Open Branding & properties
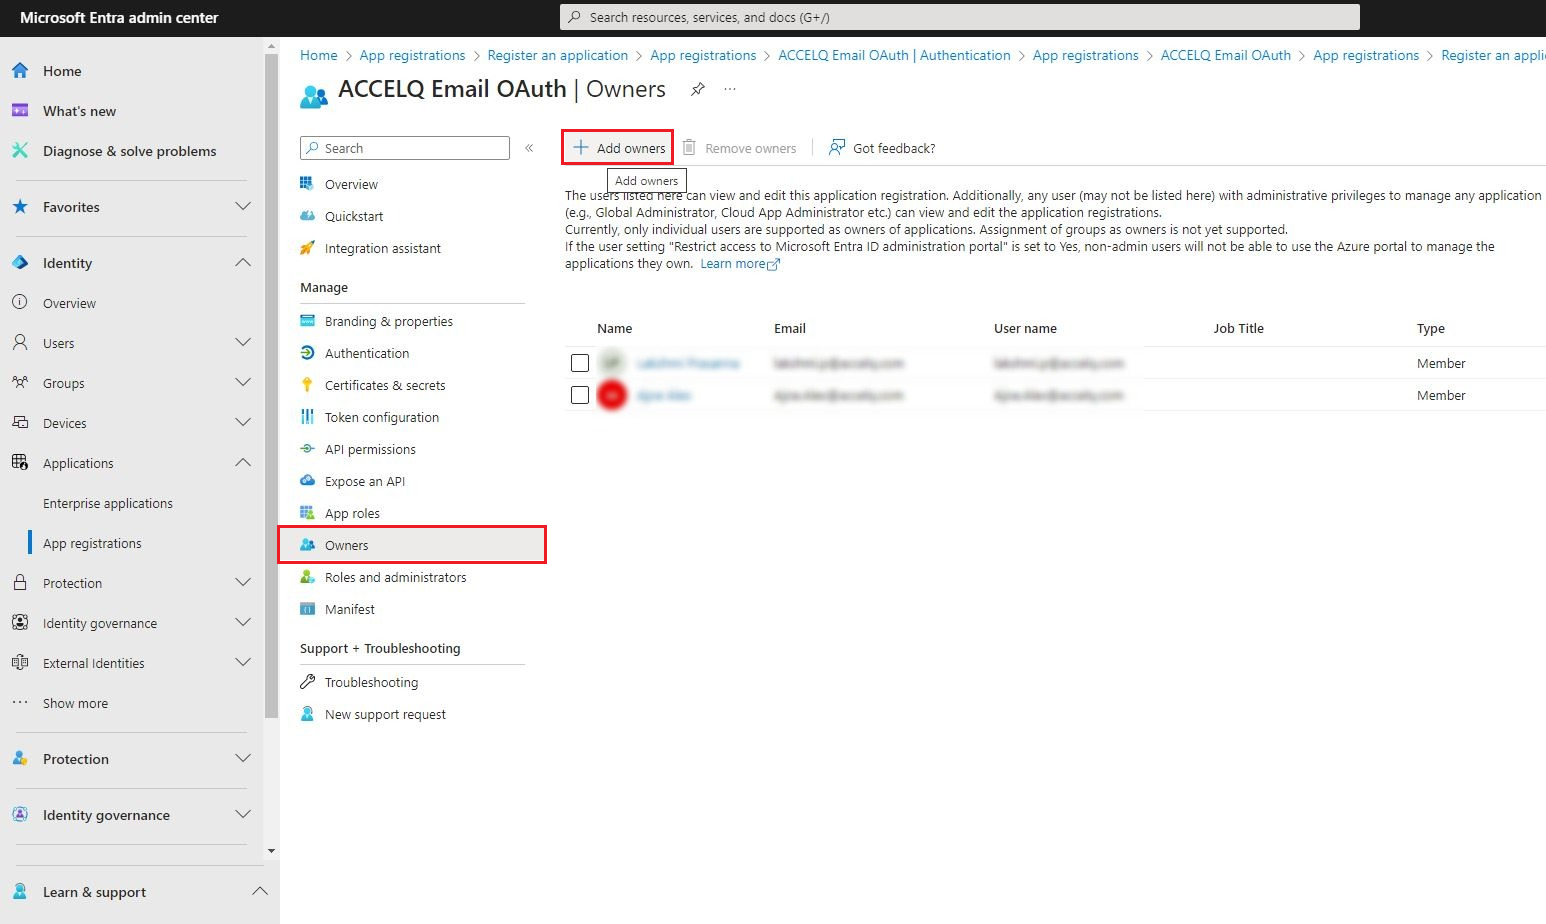1546x924 pixels. (388, 320)
